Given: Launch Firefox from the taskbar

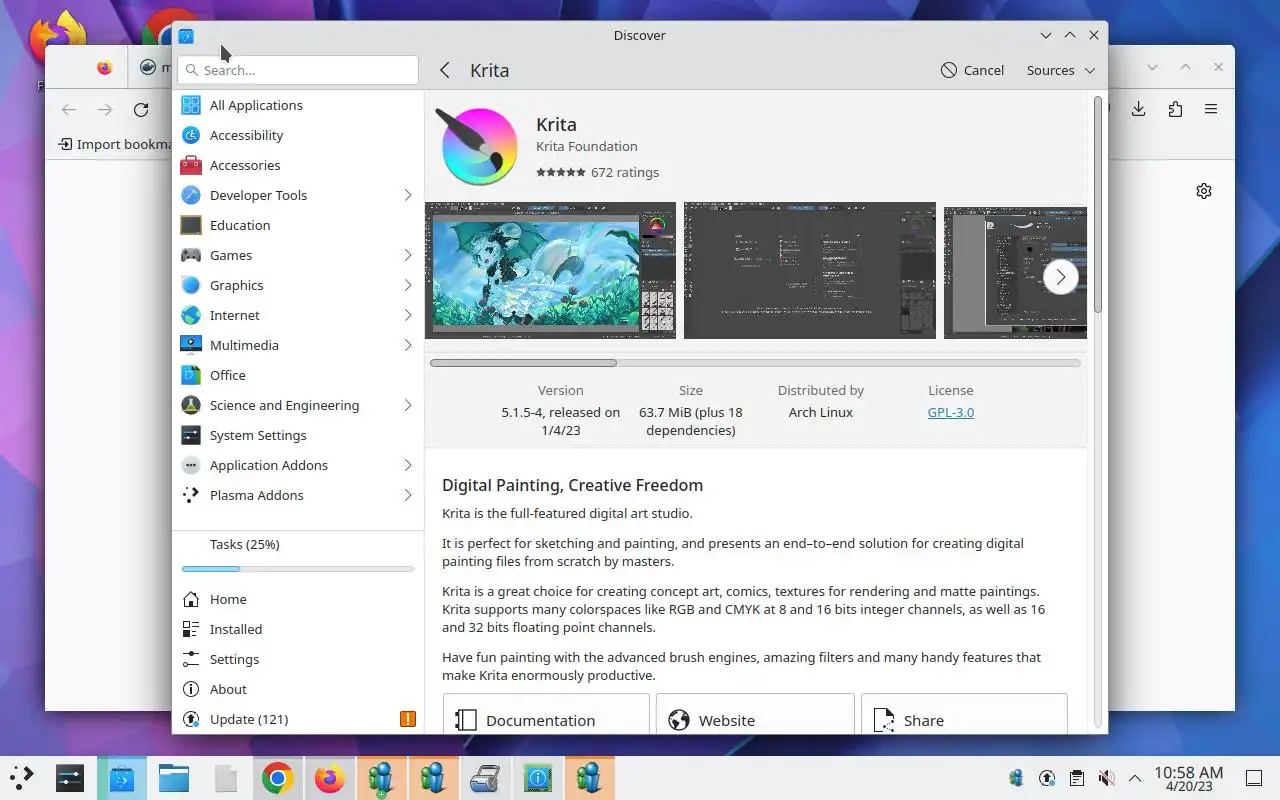Looking at the screenshot, I should pyautogui.click(x=329, y=778).
